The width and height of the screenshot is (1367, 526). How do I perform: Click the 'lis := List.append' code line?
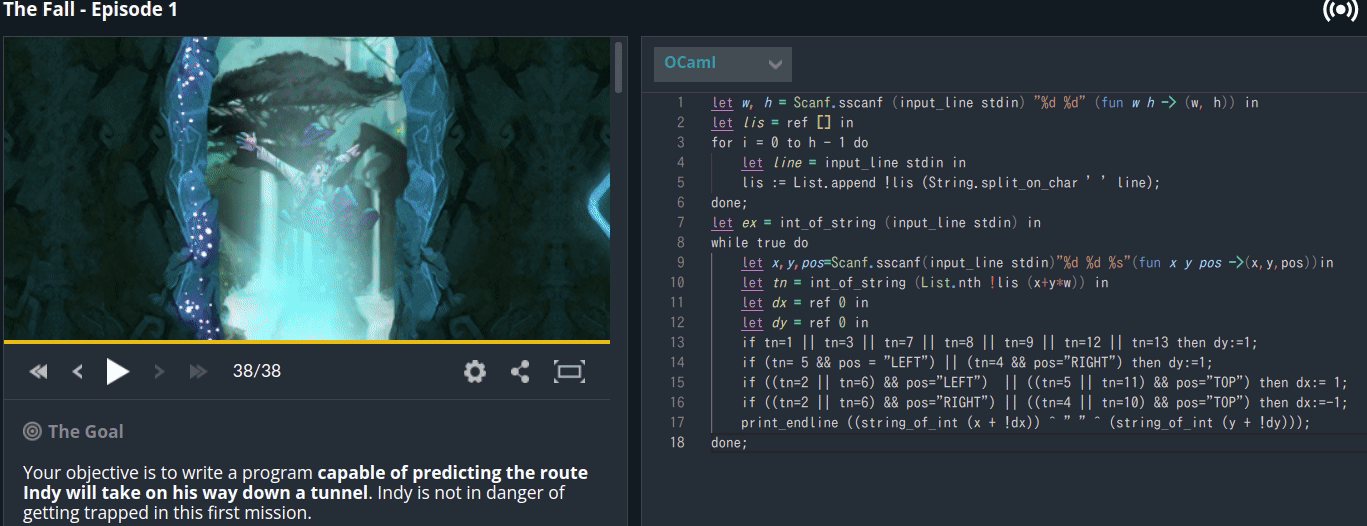951,182
